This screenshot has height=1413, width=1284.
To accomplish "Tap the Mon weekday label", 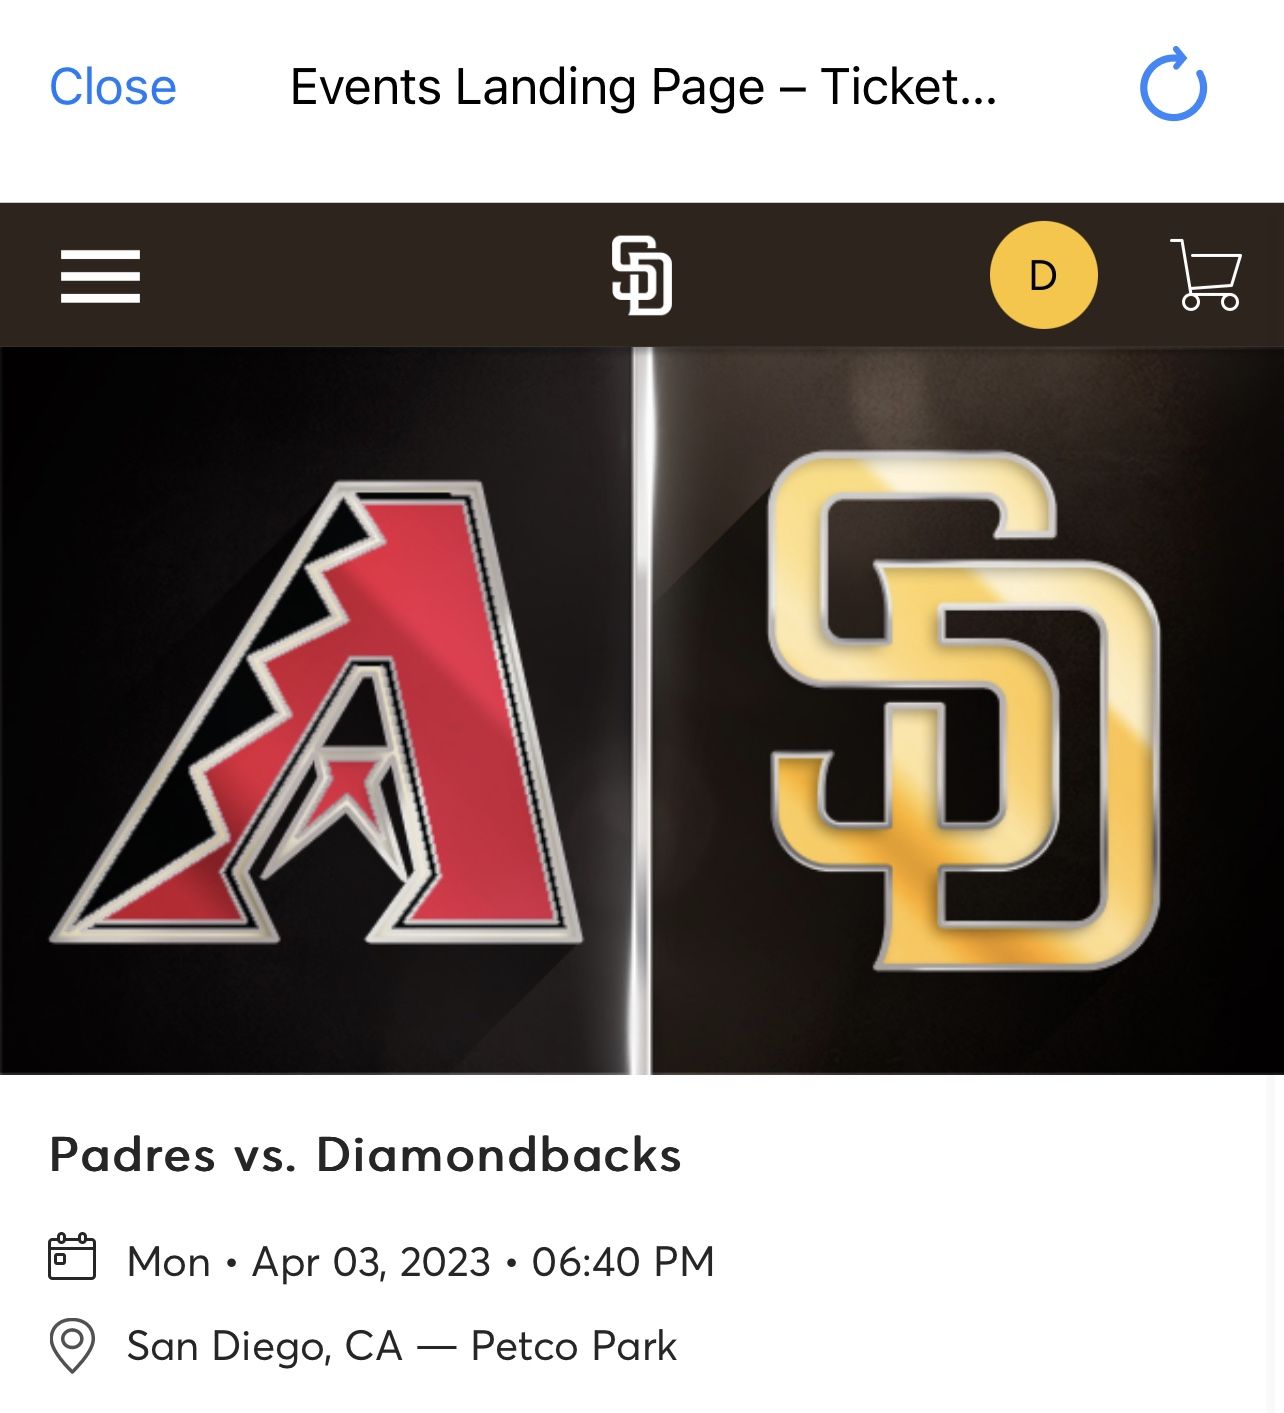I will coord(168,1262).
